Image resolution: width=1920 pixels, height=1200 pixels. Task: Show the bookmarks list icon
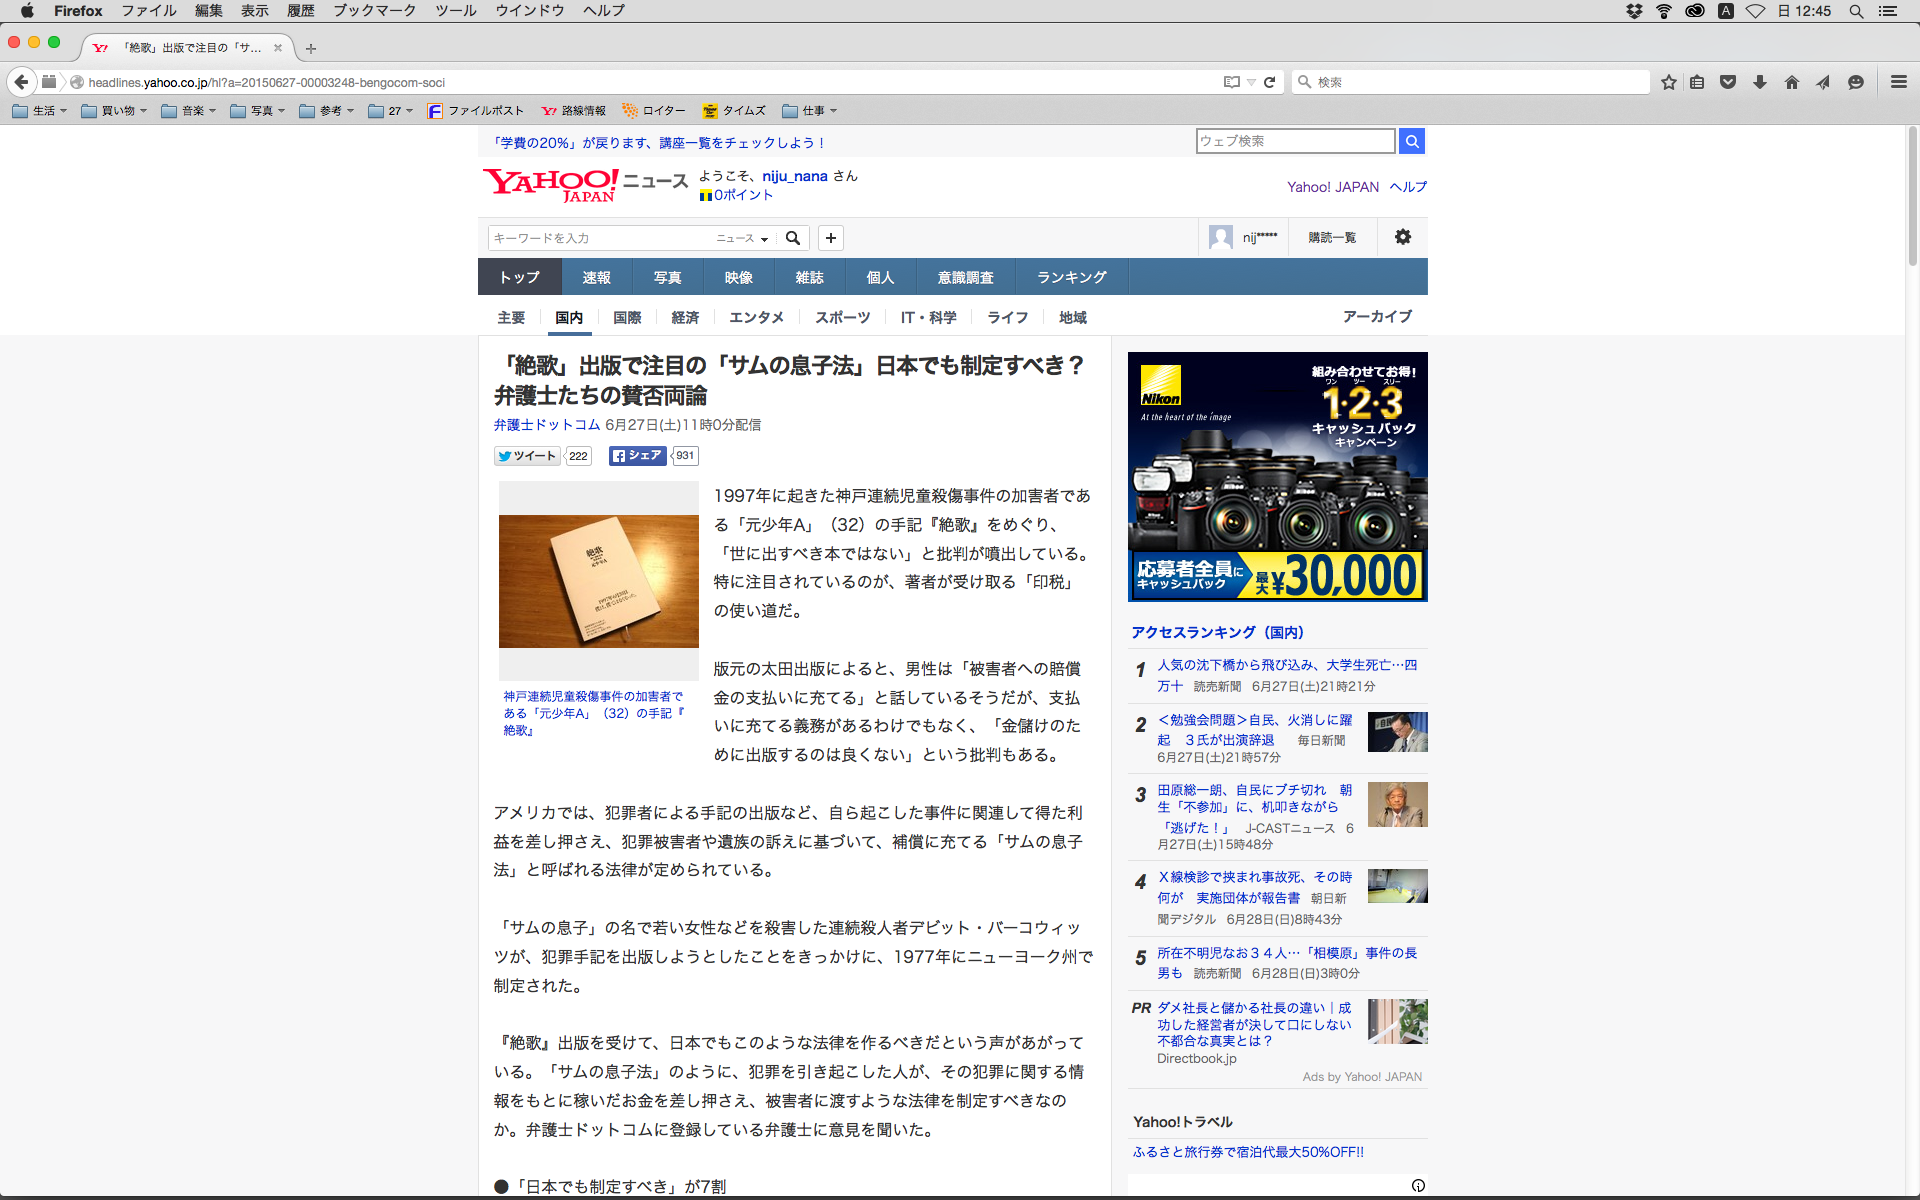coord(1697,82)
